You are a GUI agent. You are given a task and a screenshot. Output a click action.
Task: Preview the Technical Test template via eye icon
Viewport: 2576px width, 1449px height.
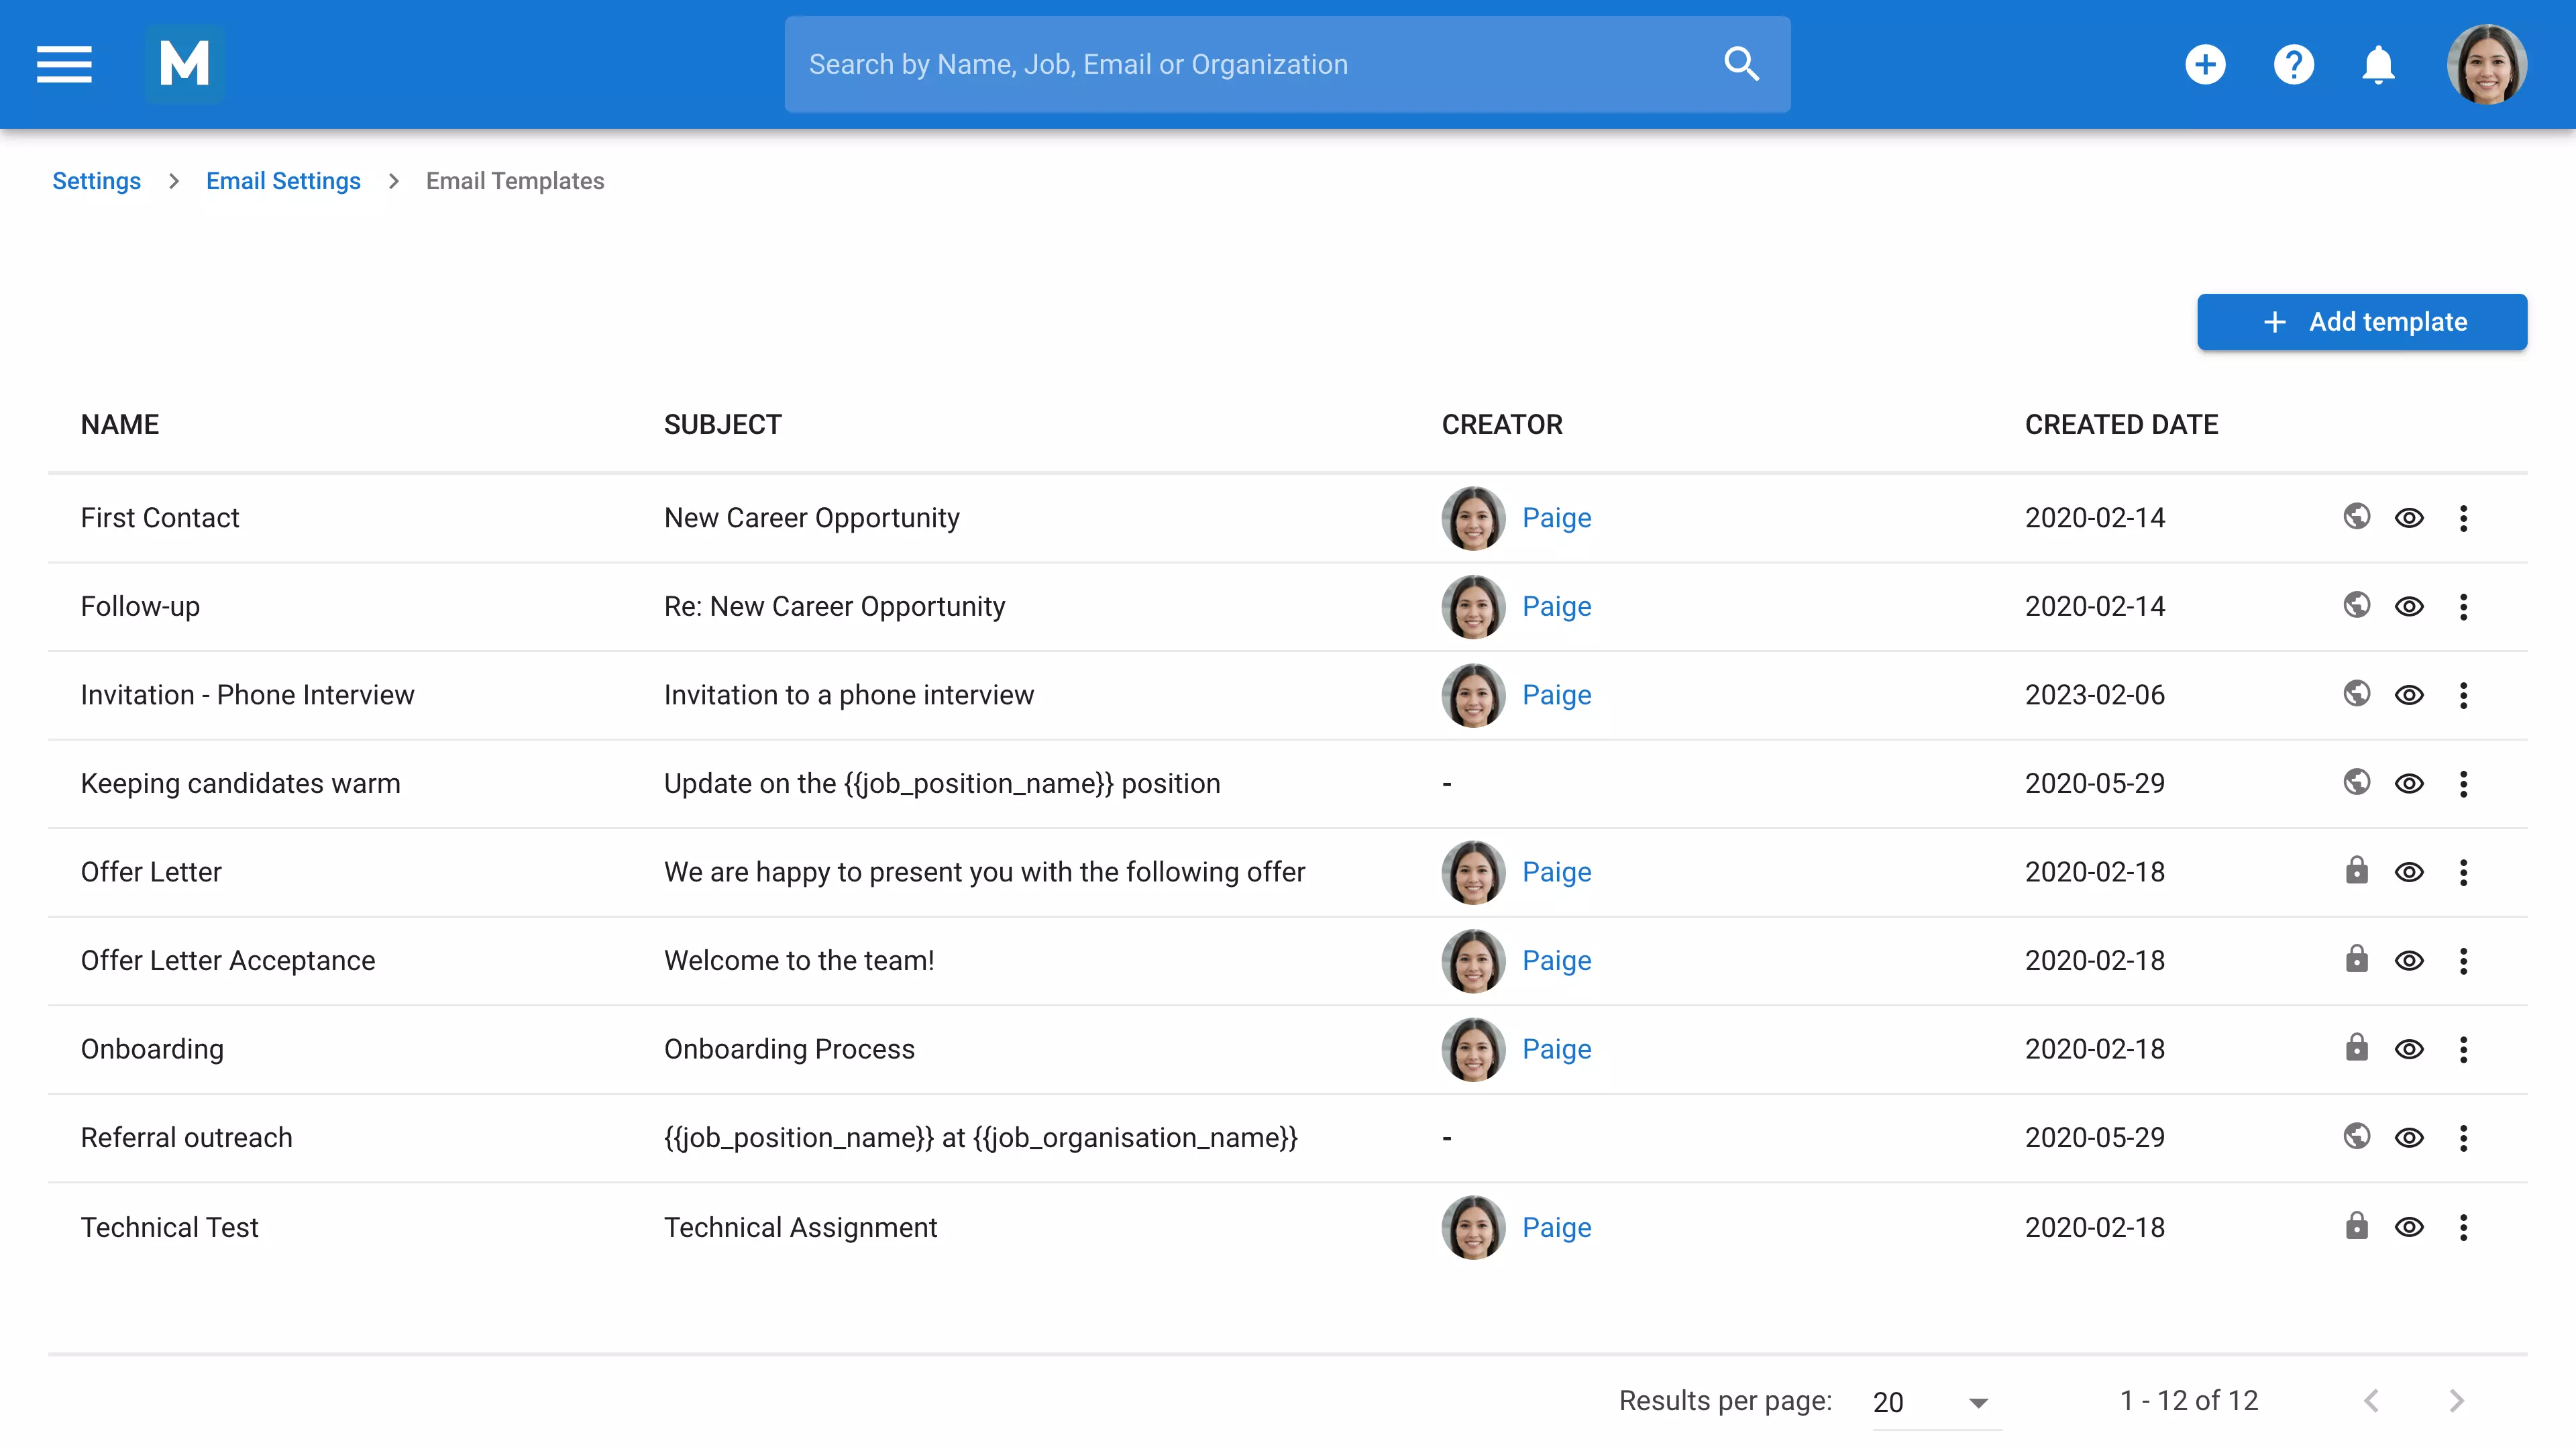[x=2410, y=1227]
